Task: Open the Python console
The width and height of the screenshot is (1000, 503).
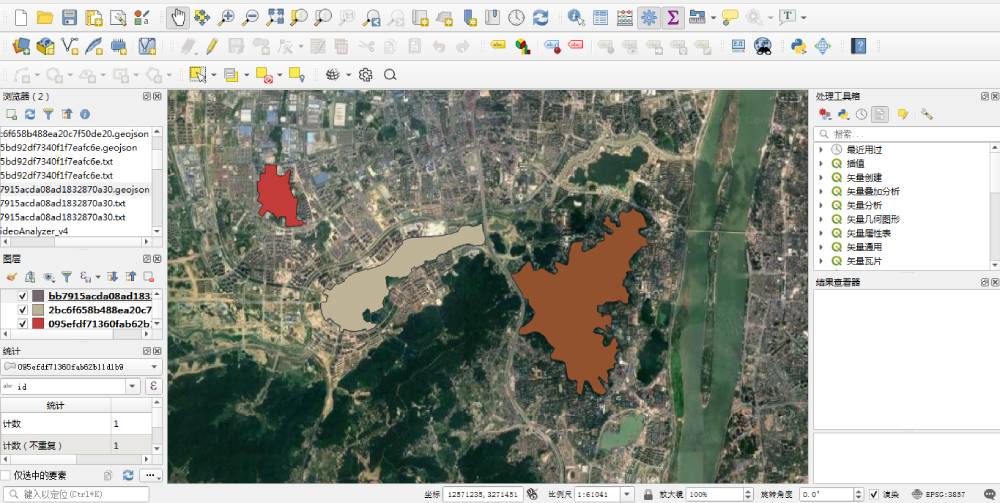Action: [x=799, y=45]
